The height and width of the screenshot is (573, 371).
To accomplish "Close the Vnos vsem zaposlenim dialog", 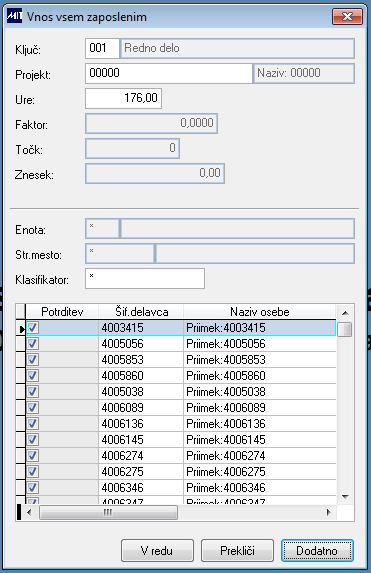I will (x=347, y=16).
